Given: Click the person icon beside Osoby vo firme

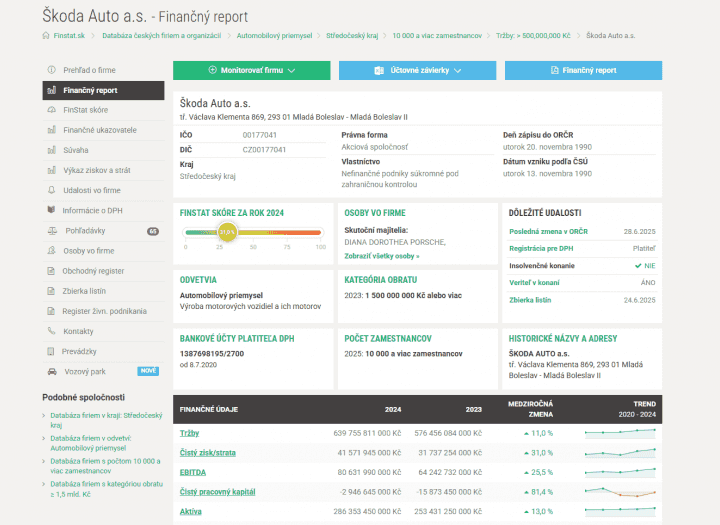Looking at the screenshot, I should pos(51,251).
